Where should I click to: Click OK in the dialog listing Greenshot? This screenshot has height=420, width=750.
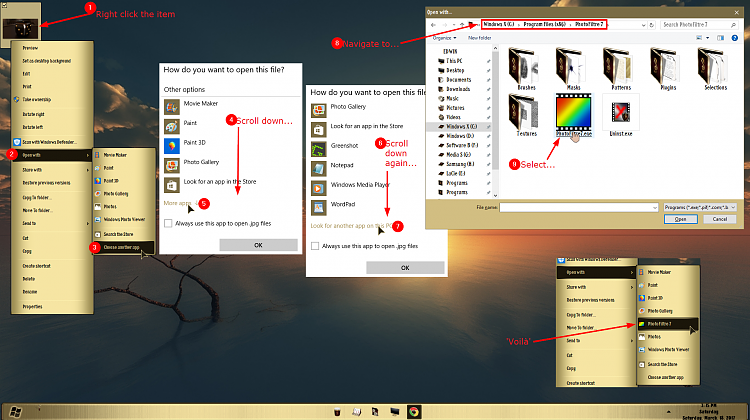tap(405, 267)
